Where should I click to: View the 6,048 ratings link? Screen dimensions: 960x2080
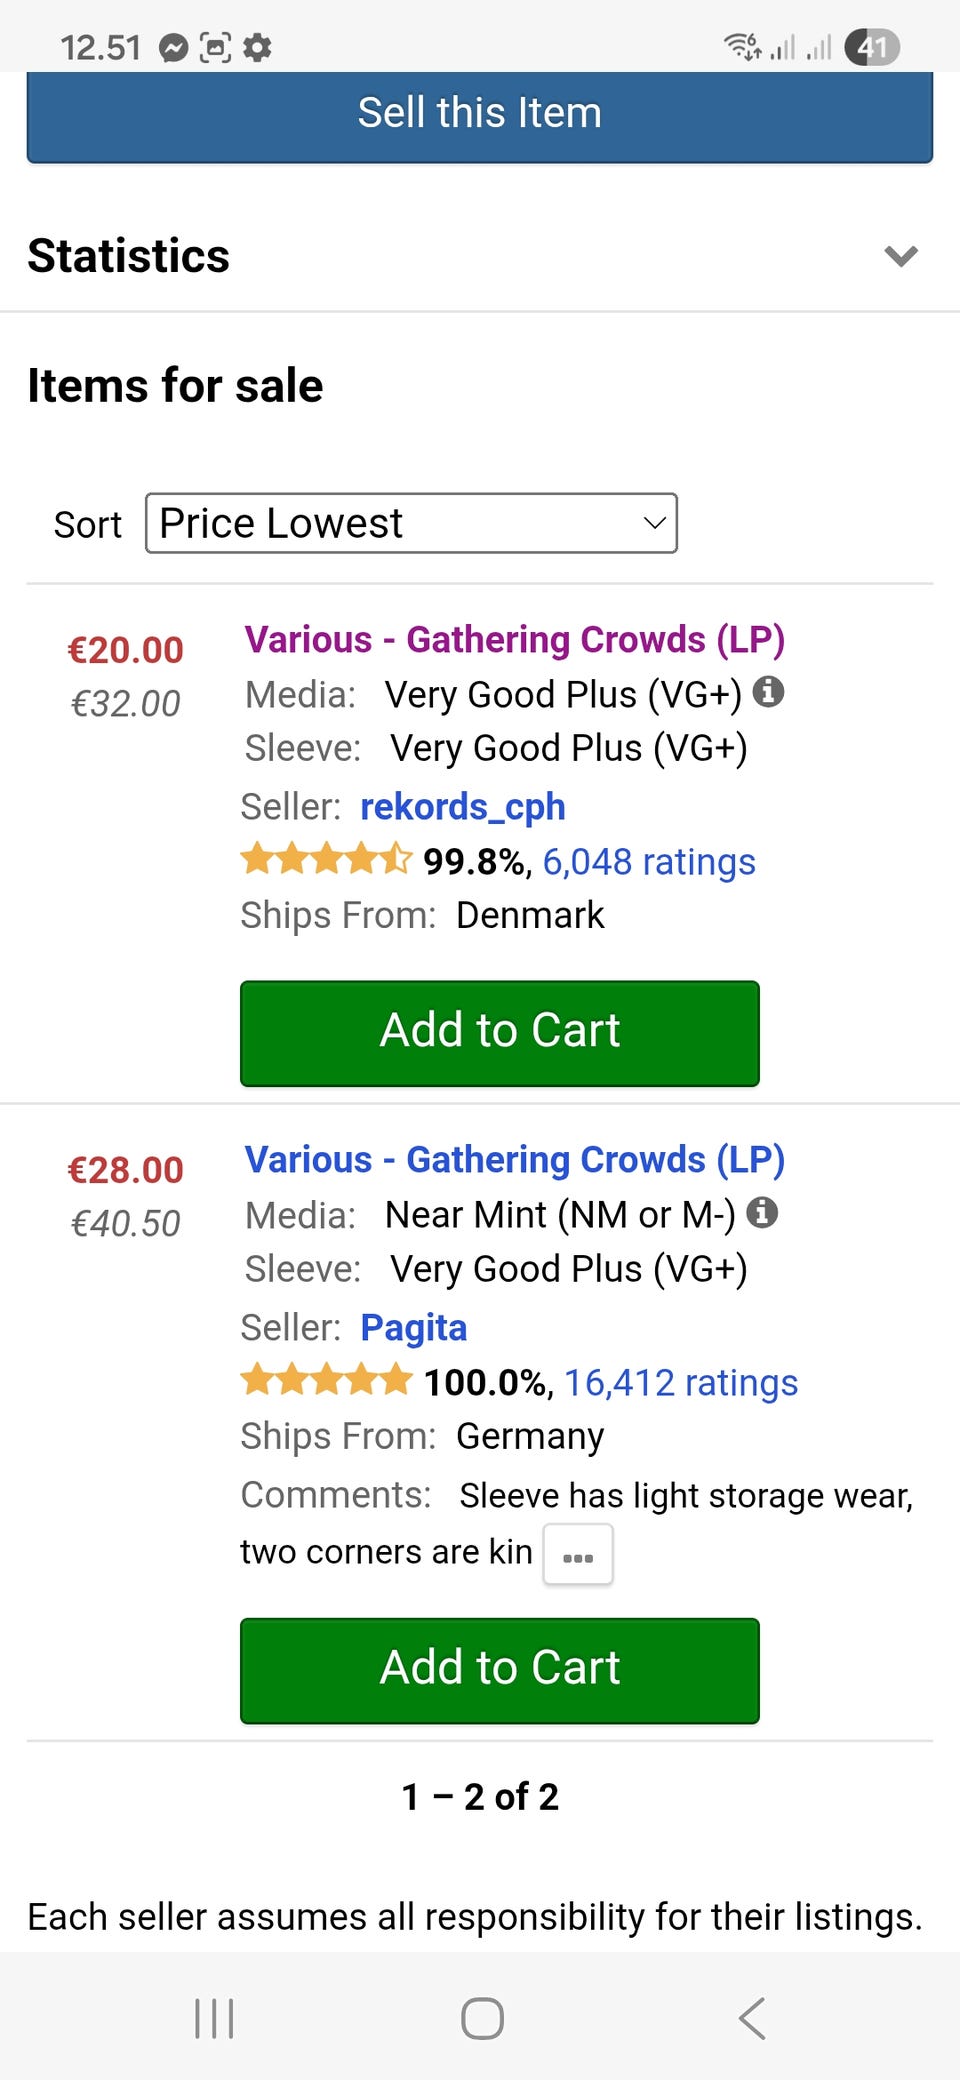click(x=649, y=862)
